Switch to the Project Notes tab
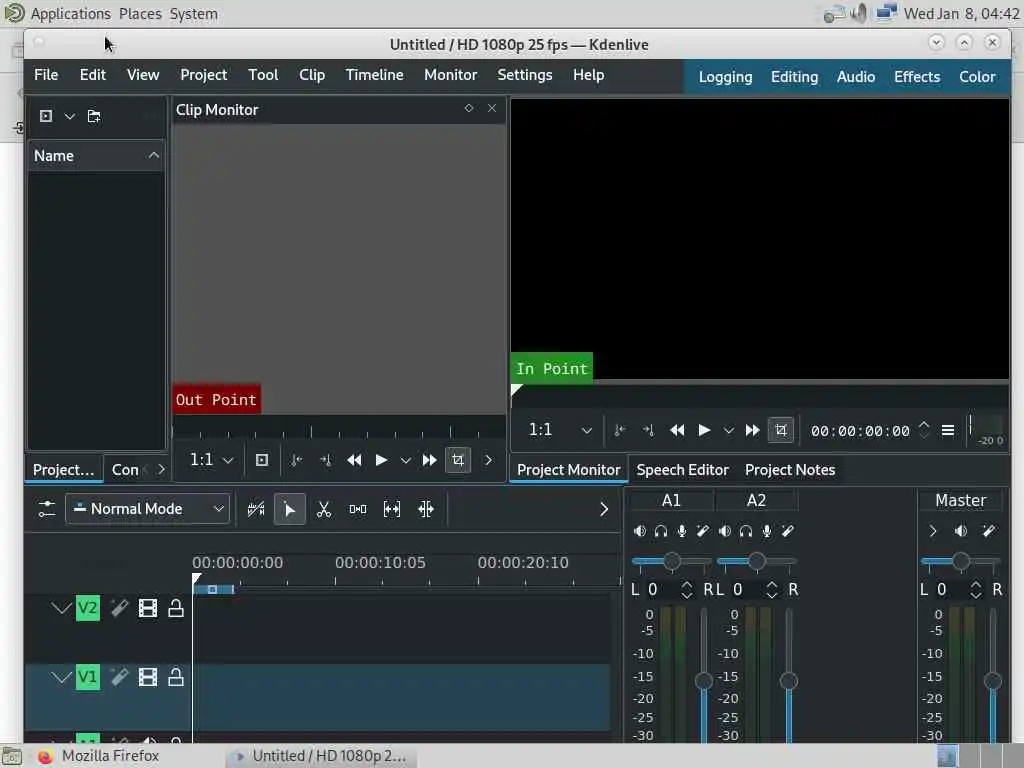This screenshot has width=1024, height=768. click(x=790, y=470)
